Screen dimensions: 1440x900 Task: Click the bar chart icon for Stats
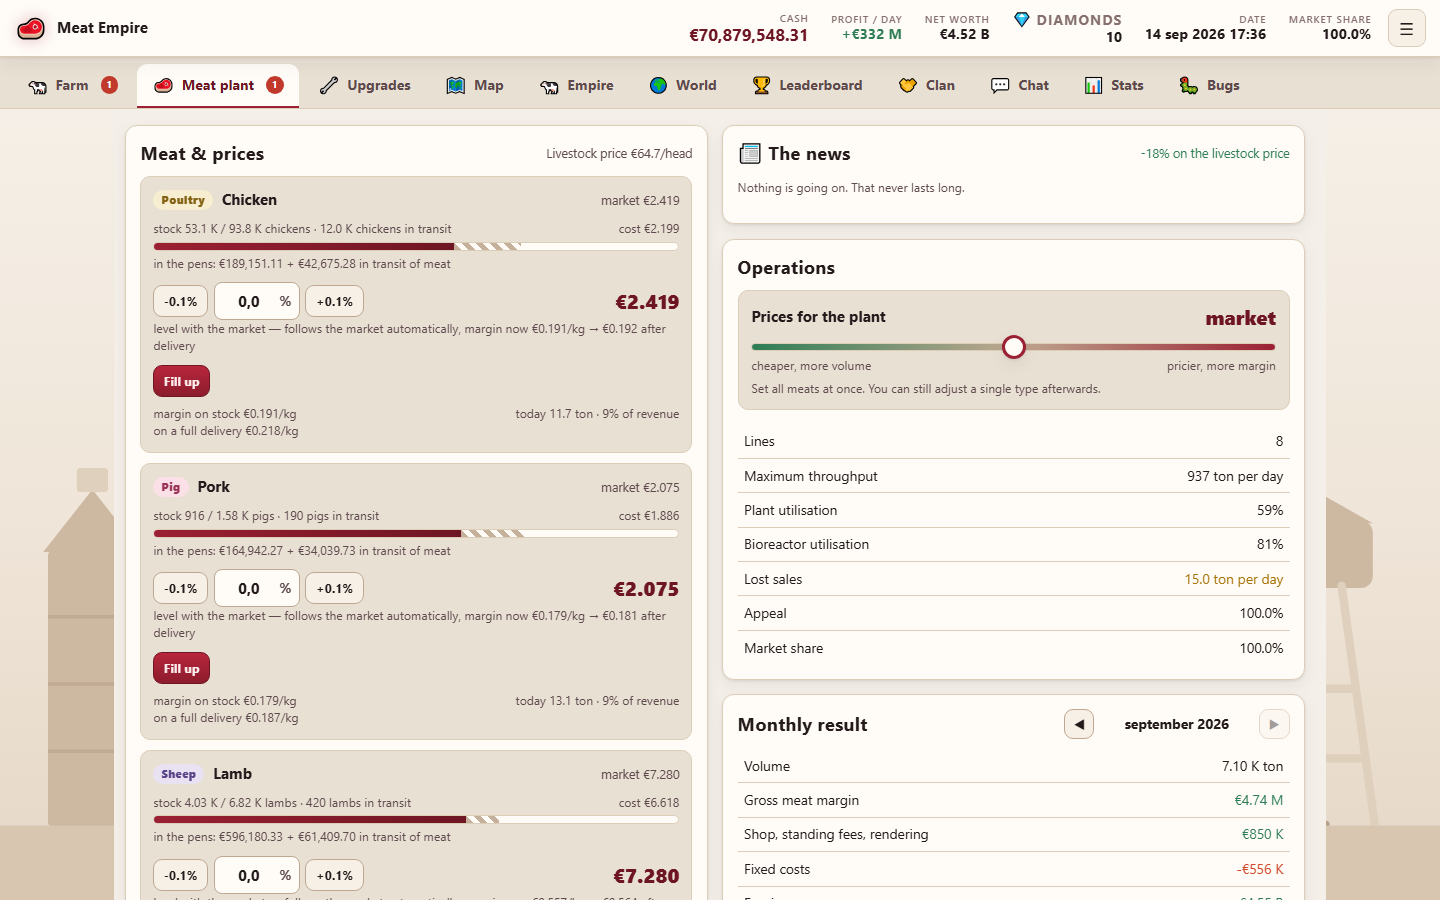click(x=1093, y=86)
